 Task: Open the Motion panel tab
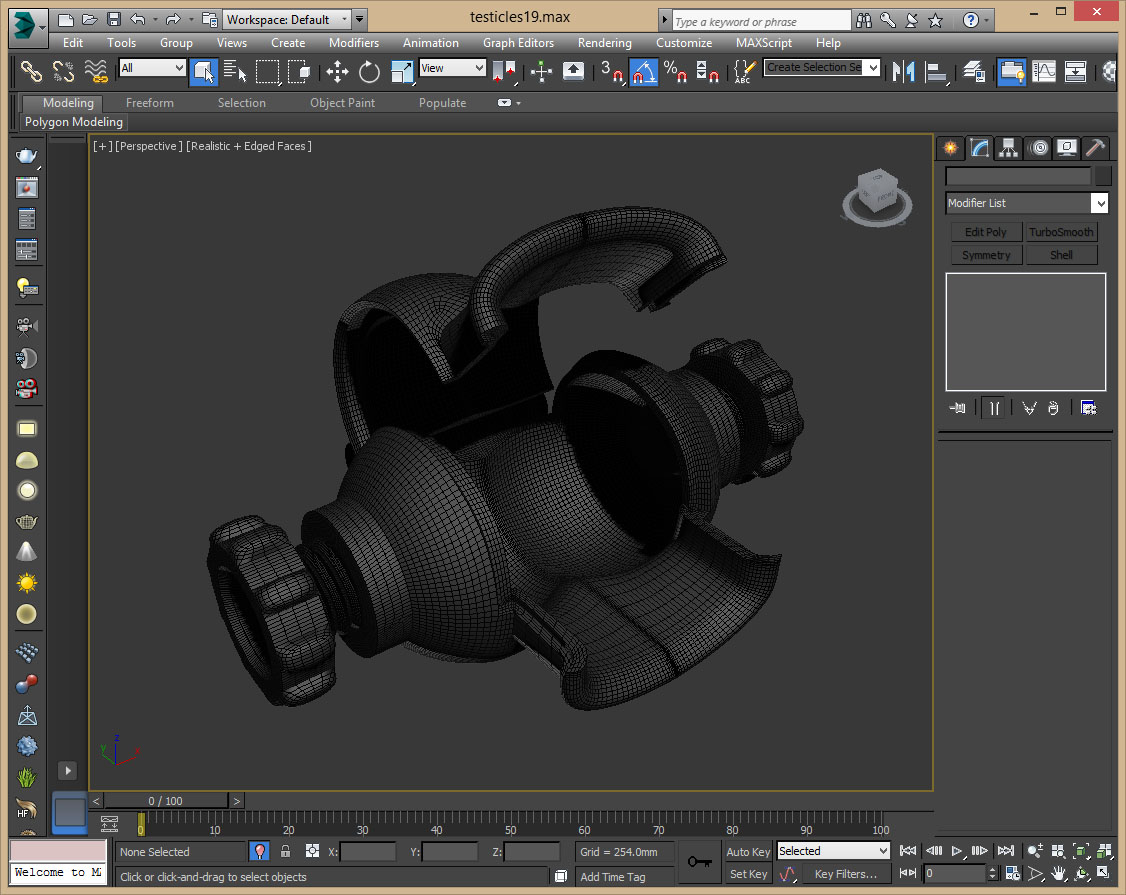(1038, 148)
